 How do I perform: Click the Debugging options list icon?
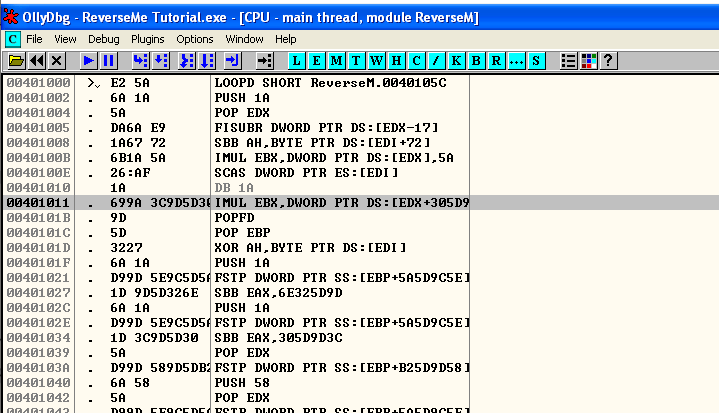pos(569,61)
